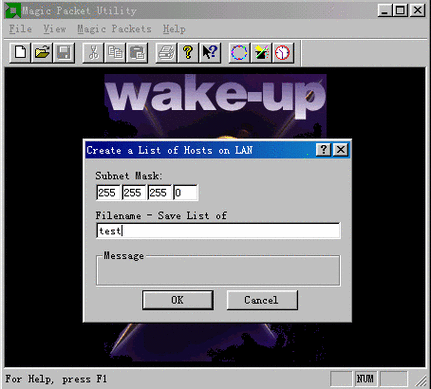Close the Create a List of Hosts dialog

point(341,150)
